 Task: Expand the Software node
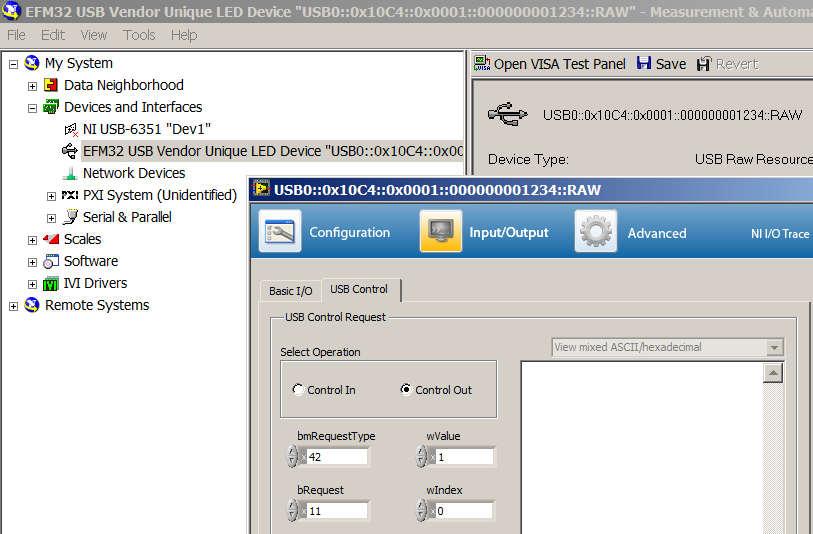pyautogui.click(x=32, y=262)
